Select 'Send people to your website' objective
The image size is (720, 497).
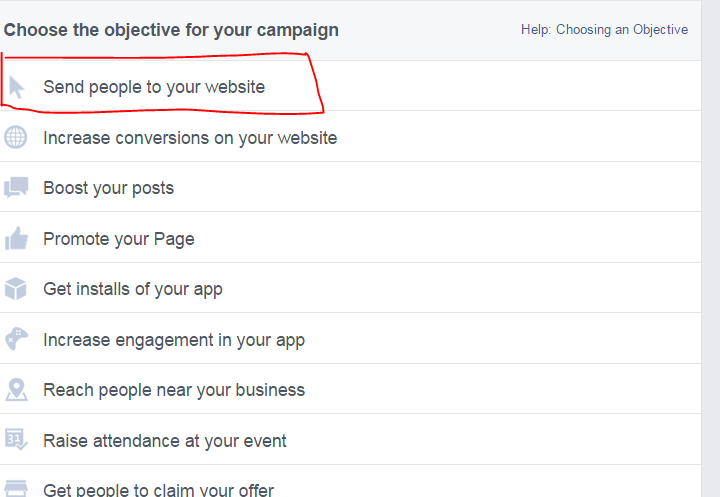point(350,86)
